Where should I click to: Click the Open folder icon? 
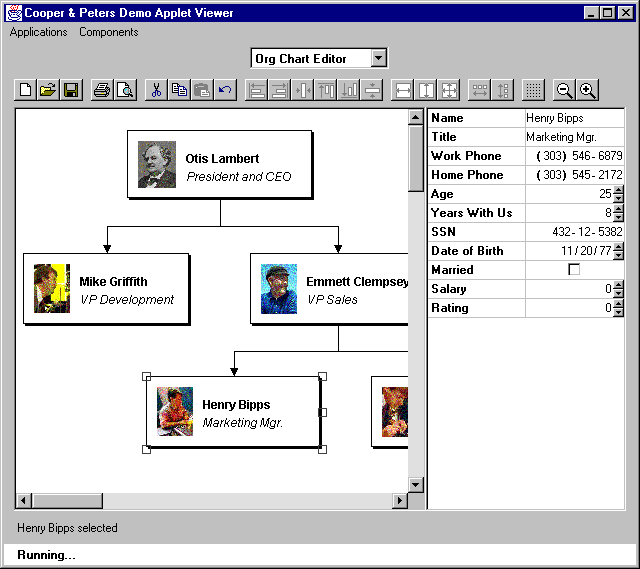coord(48,90)
